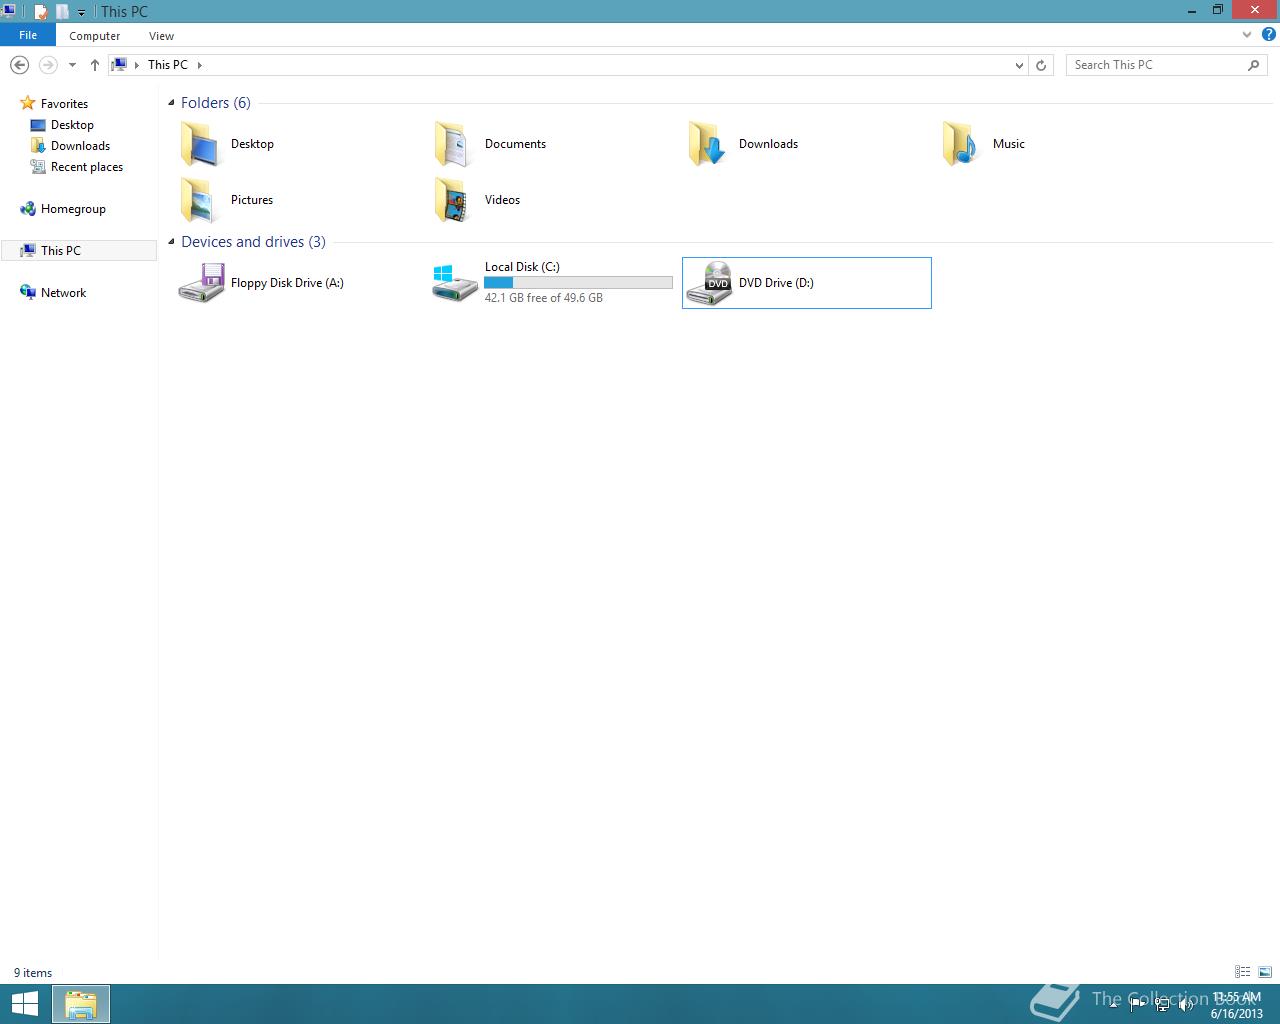Go up one level with Up arrow
Image resolution: width=1280 pixels, height=1024 pixels.
[x=95, y=65]
